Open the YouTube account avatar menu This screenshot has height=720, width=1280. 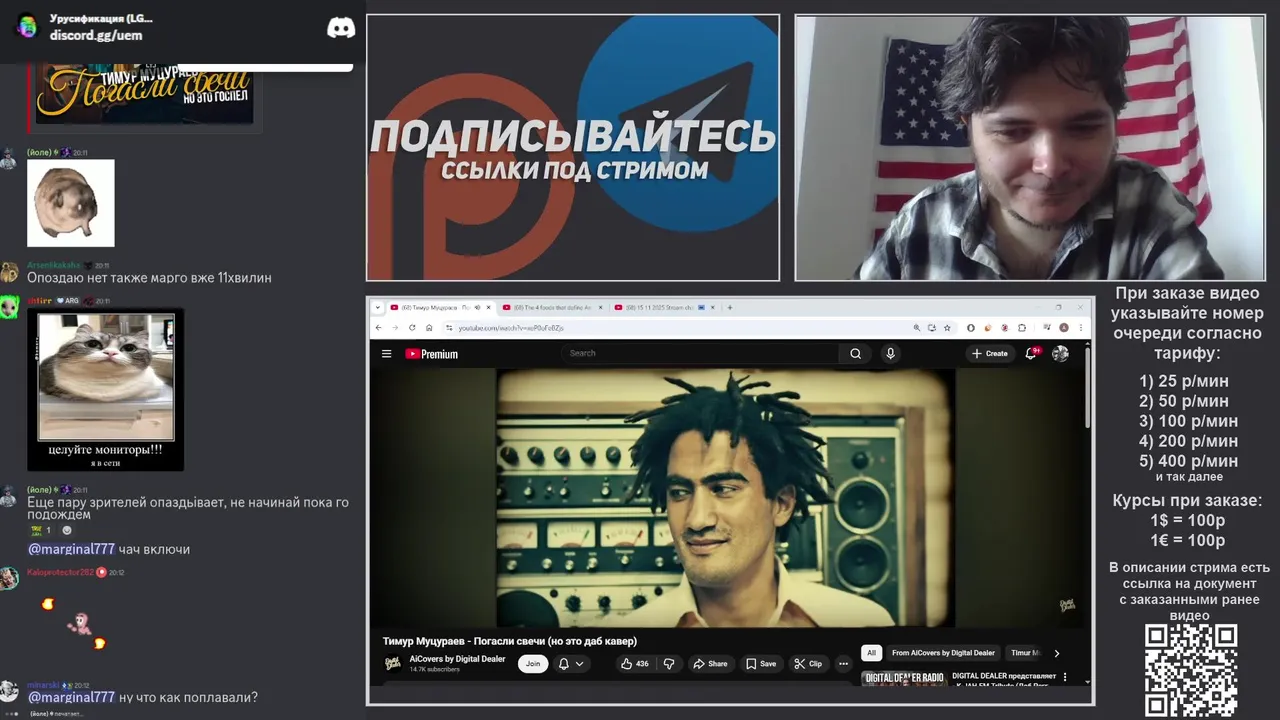point(1060,353)
